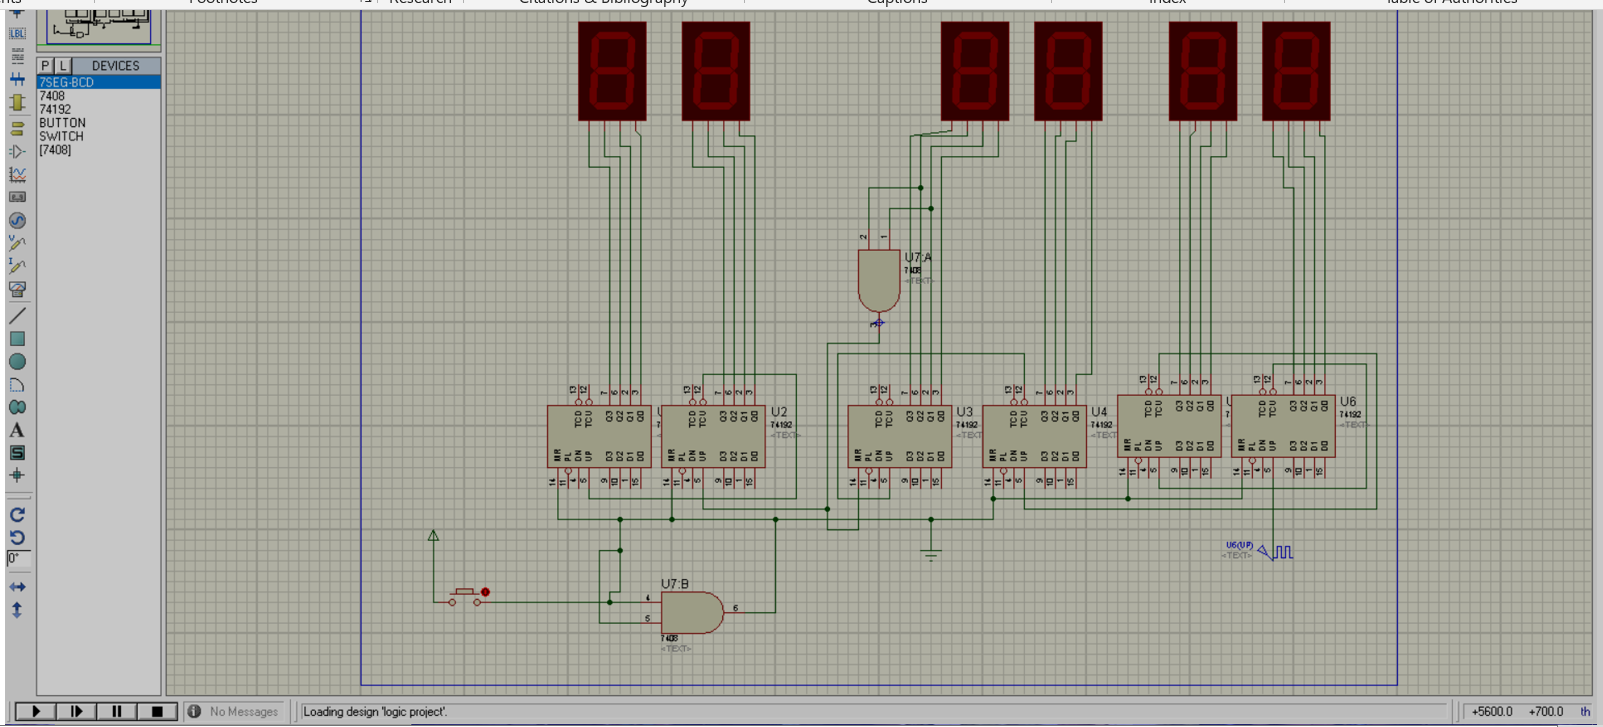Image resolution: width=1603 pixels, height=727 pixels.
Task: Click the L library manage button
Action: pos(62,66)
